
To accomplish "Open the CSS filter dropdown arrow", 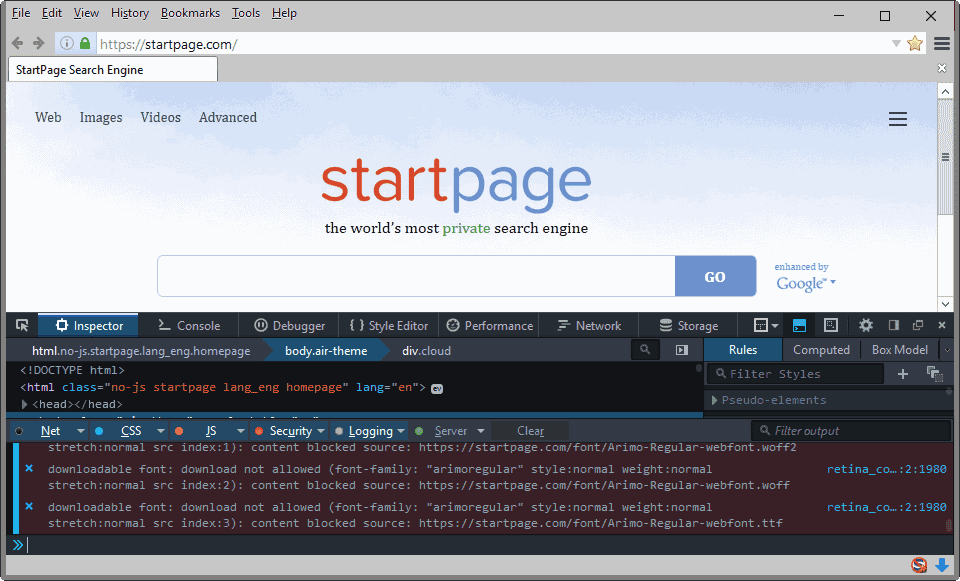I will point(160,431).
